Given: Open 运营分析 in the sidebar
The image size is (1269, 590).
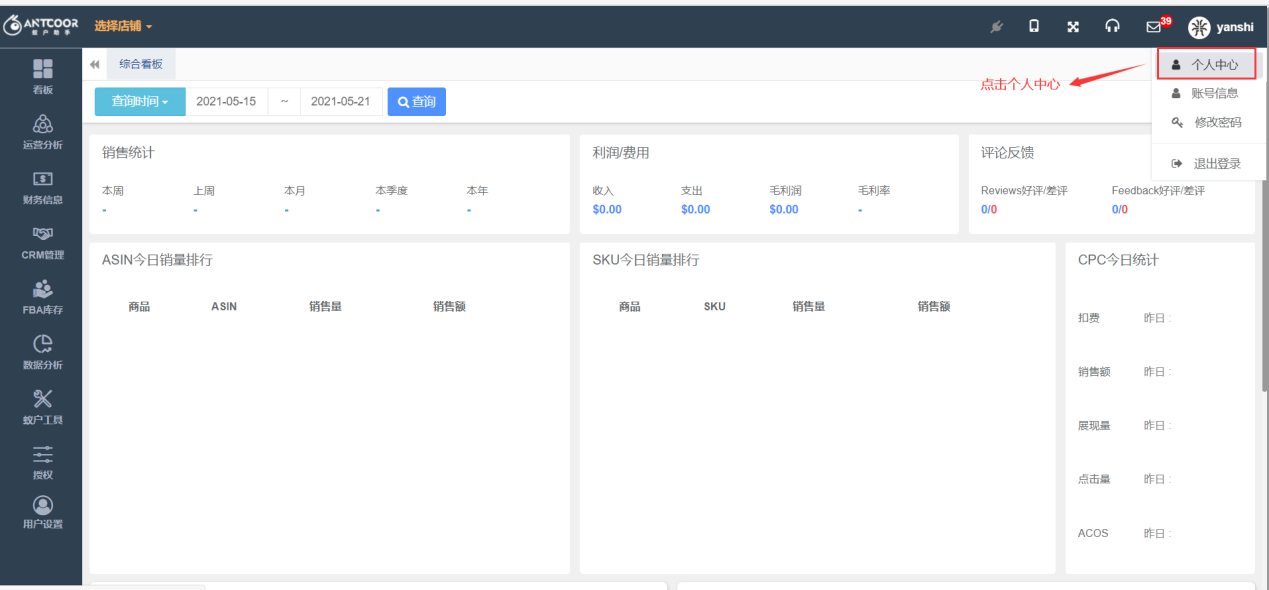Looking at the screenshot, I should point(42,132).
